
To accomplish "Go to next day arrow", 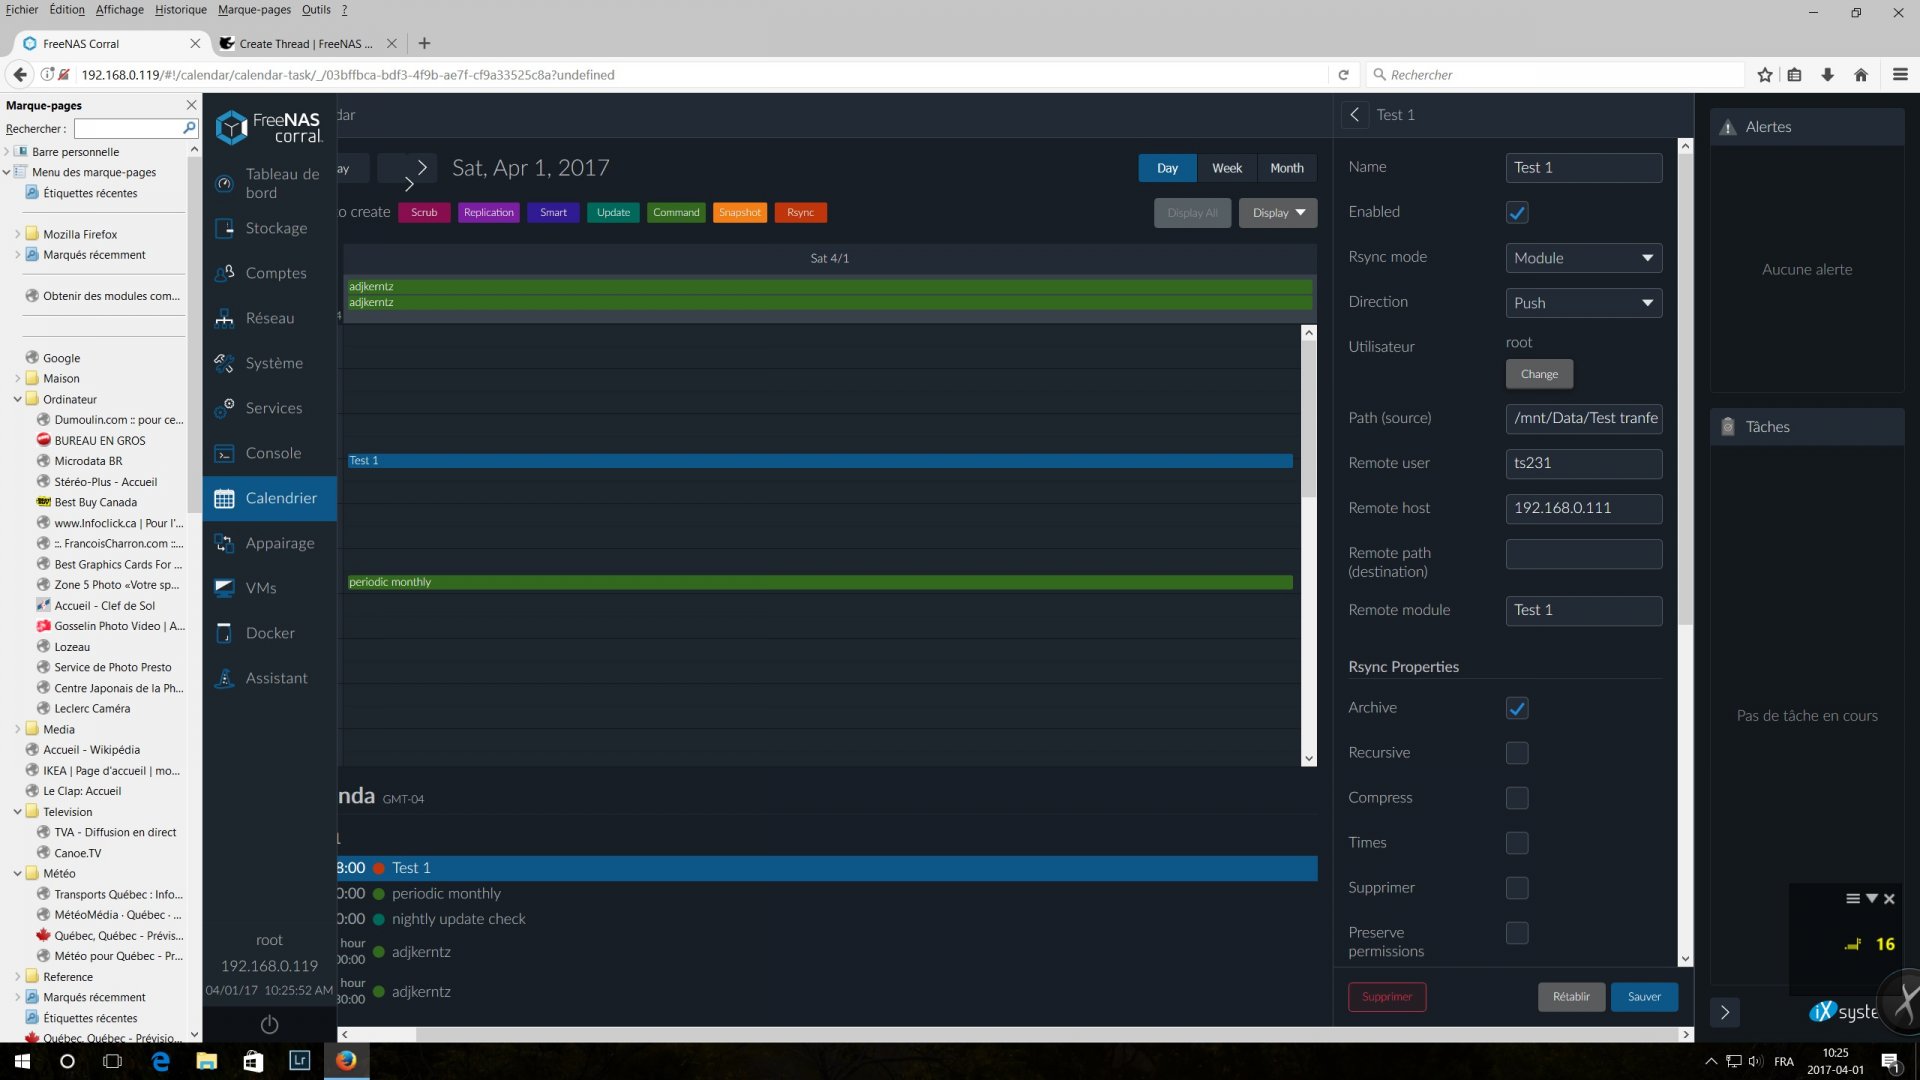I will (x=422, y=168).
